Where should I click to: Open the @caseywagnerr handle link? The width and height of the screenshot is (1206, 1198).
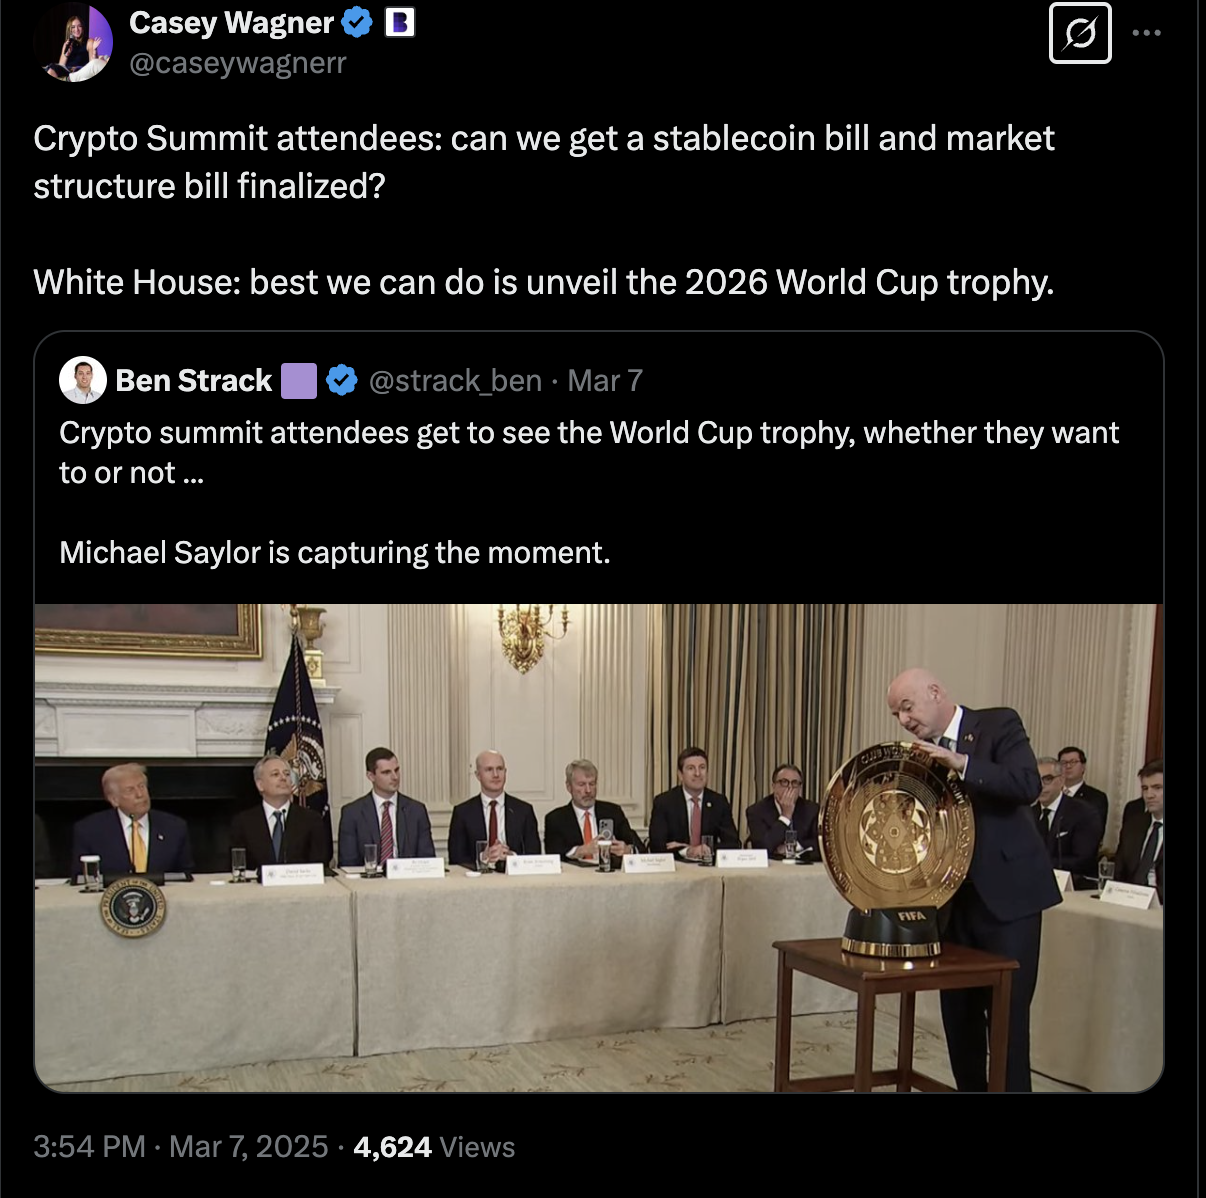pyautogui.click(x=238, y=63)
